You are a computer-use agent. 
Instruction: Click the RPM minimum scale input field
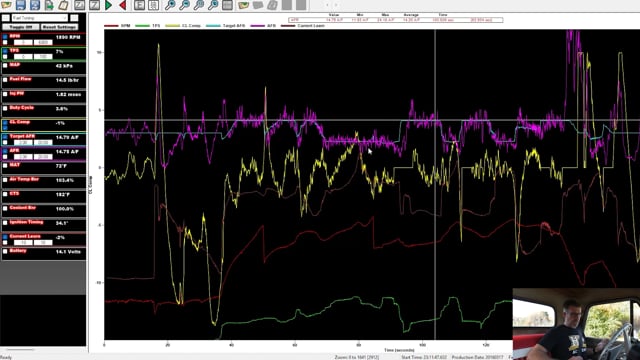(x=23, y=42)
